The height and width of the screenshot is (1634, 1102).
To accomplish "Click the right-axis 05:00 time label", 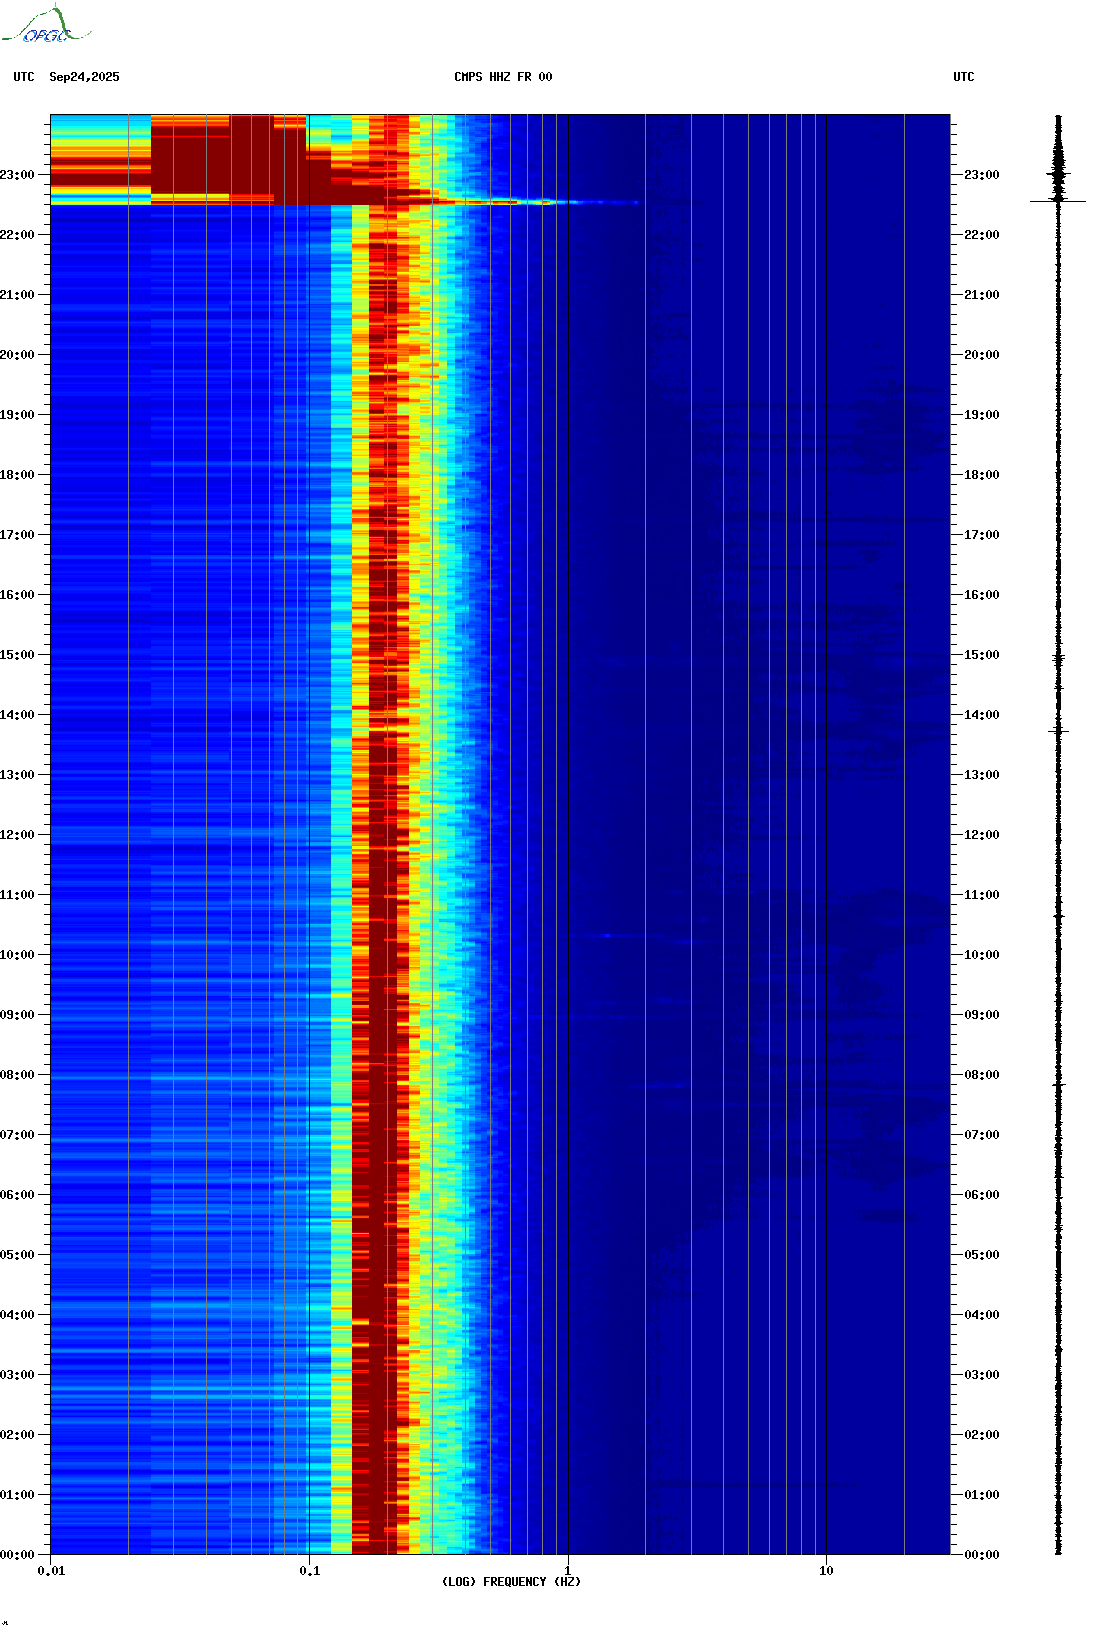I will click(982, 1255).
